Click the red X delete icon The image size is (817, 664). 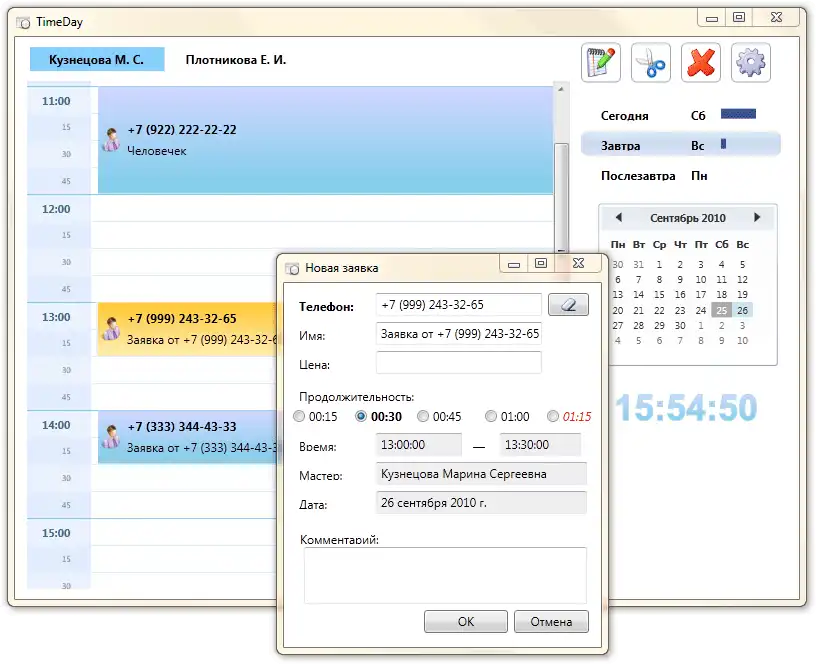coord(701,63)
